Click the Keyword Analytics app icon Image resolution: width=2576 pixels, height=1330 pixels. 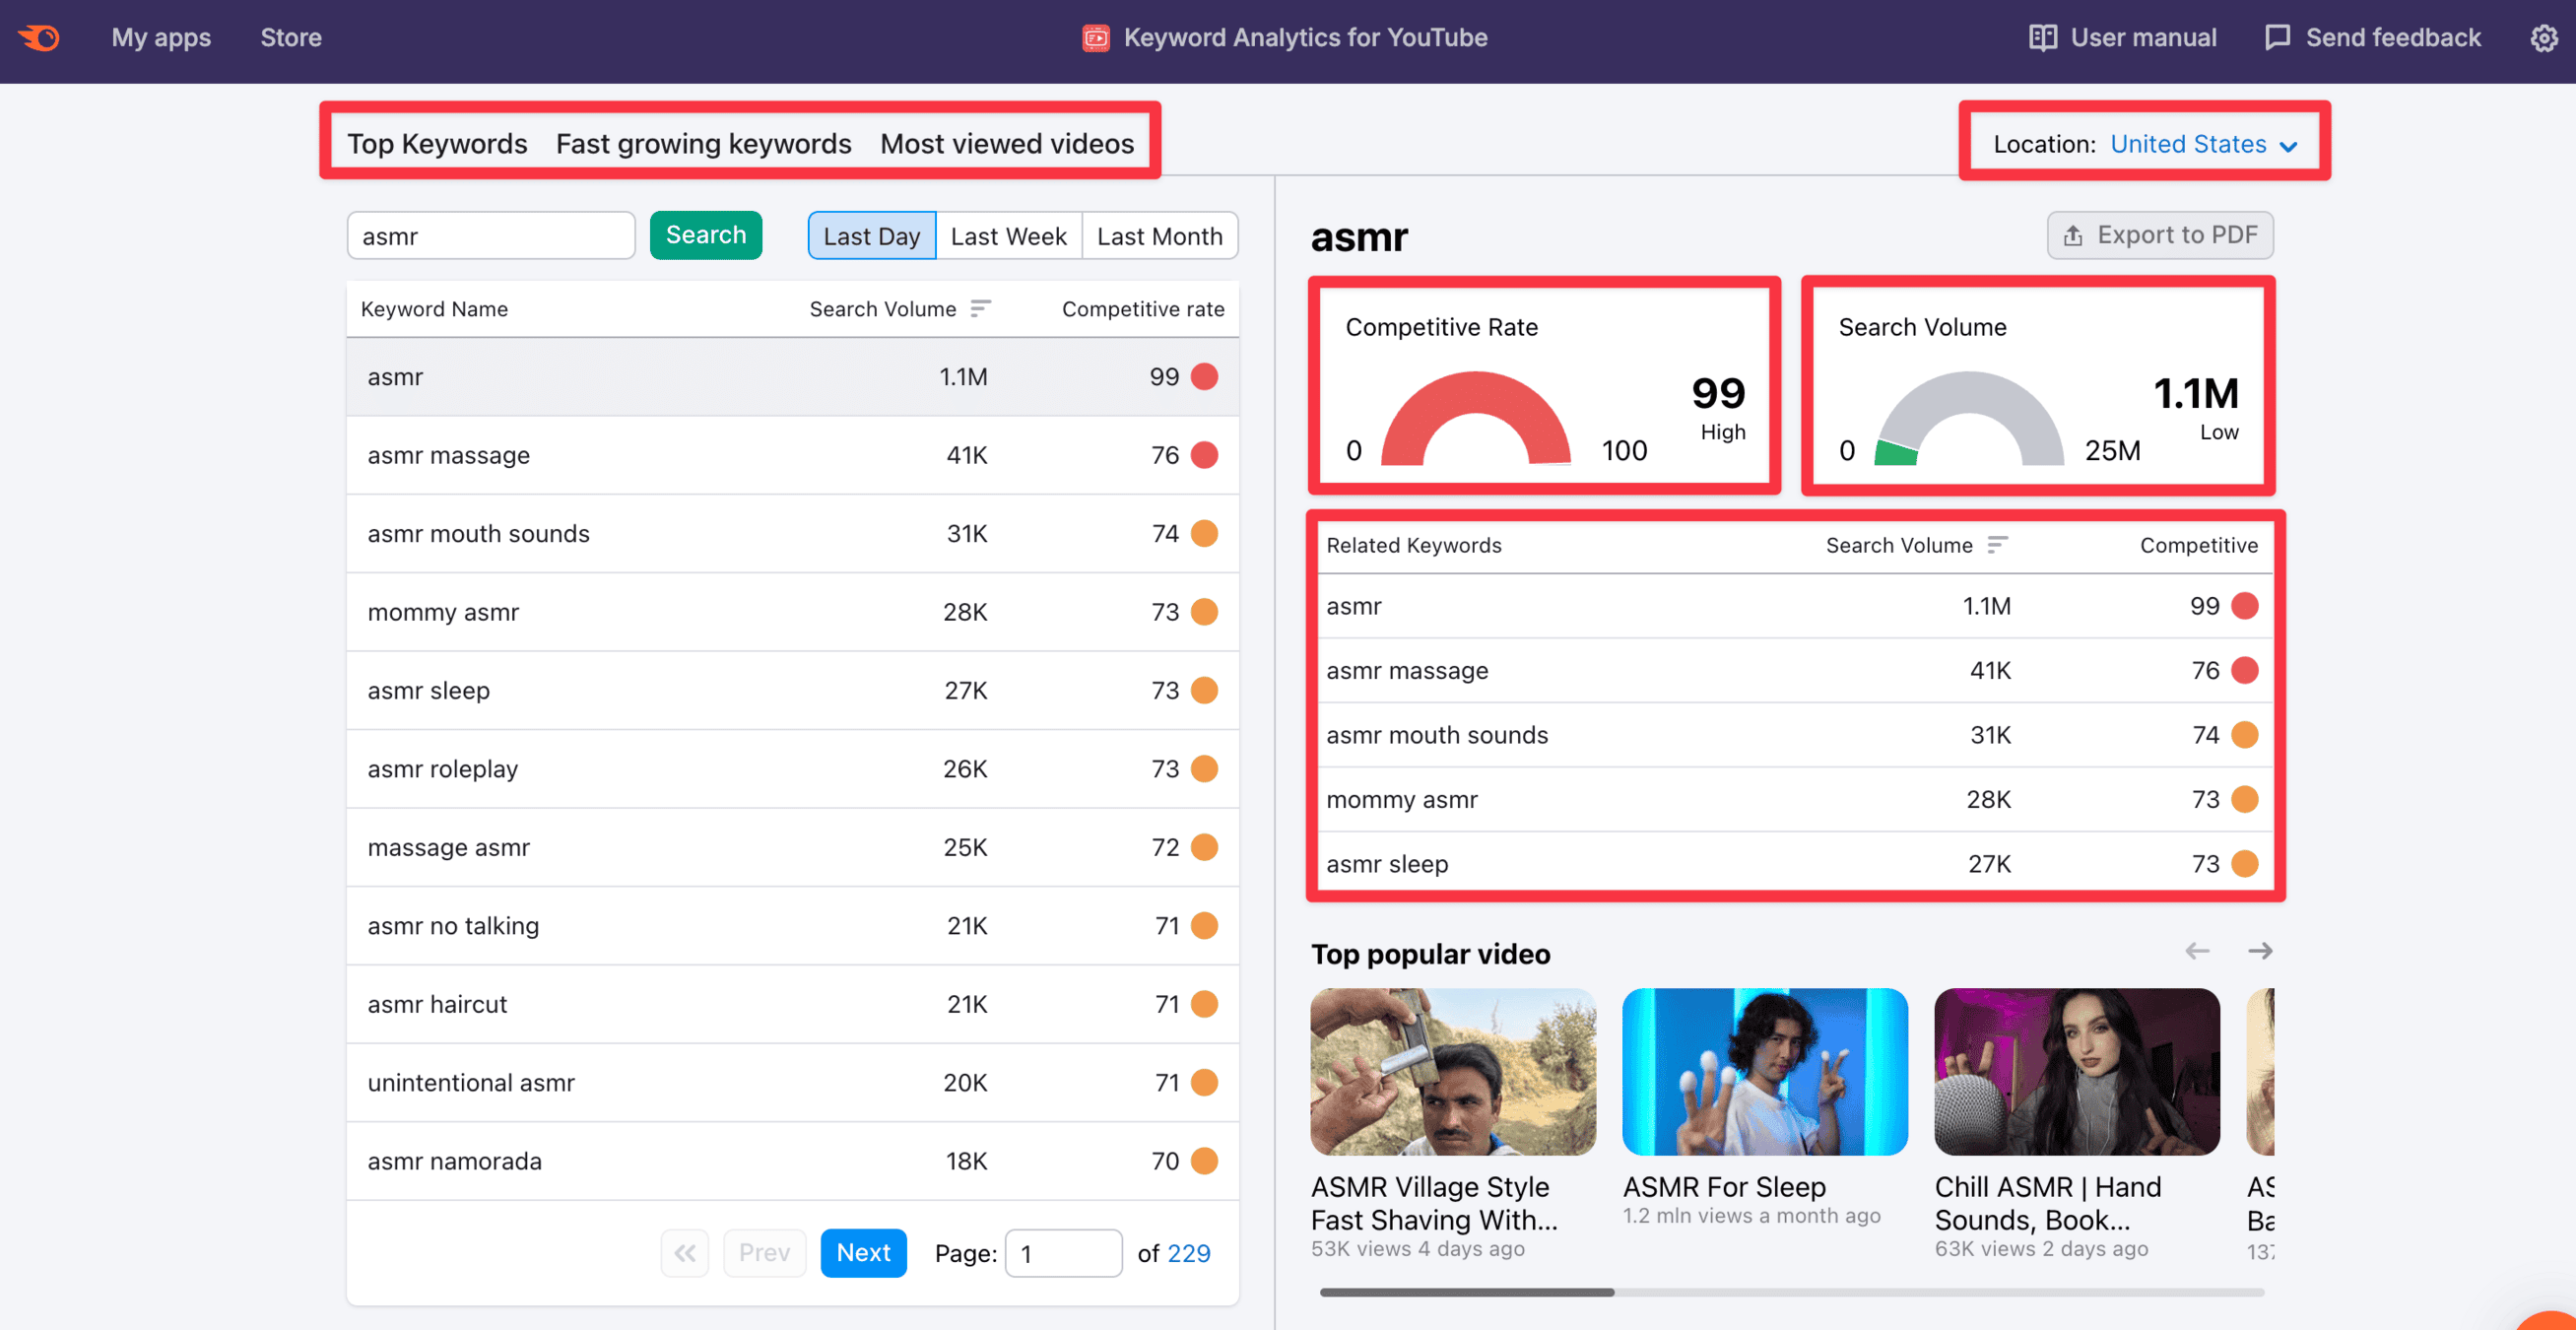coord(1095,38)
